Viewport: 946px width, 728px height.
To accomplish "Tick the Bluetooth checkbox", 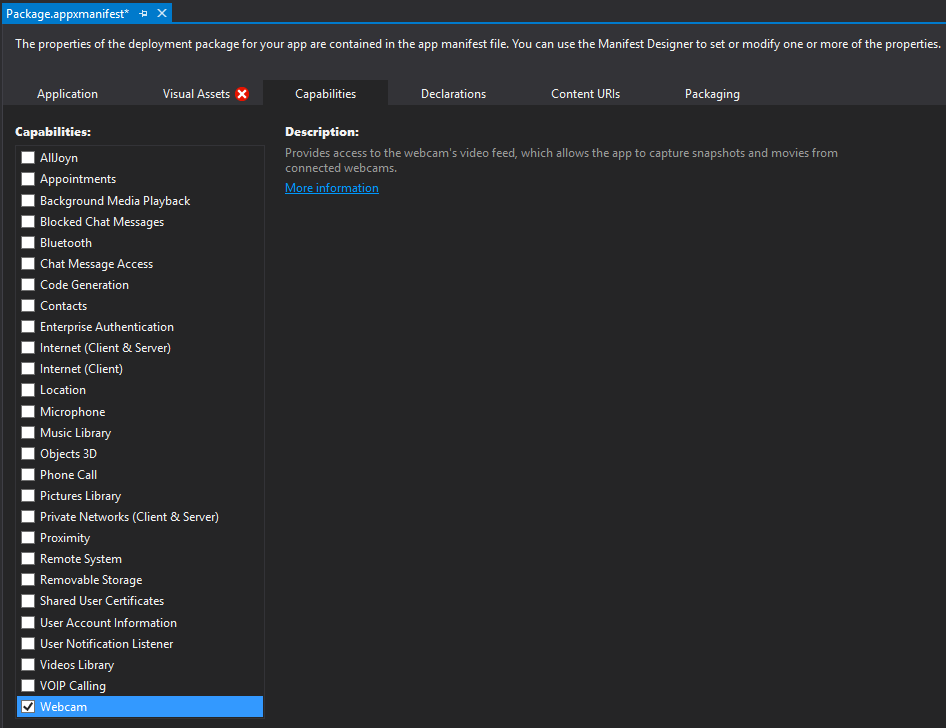I will point(28,243).
